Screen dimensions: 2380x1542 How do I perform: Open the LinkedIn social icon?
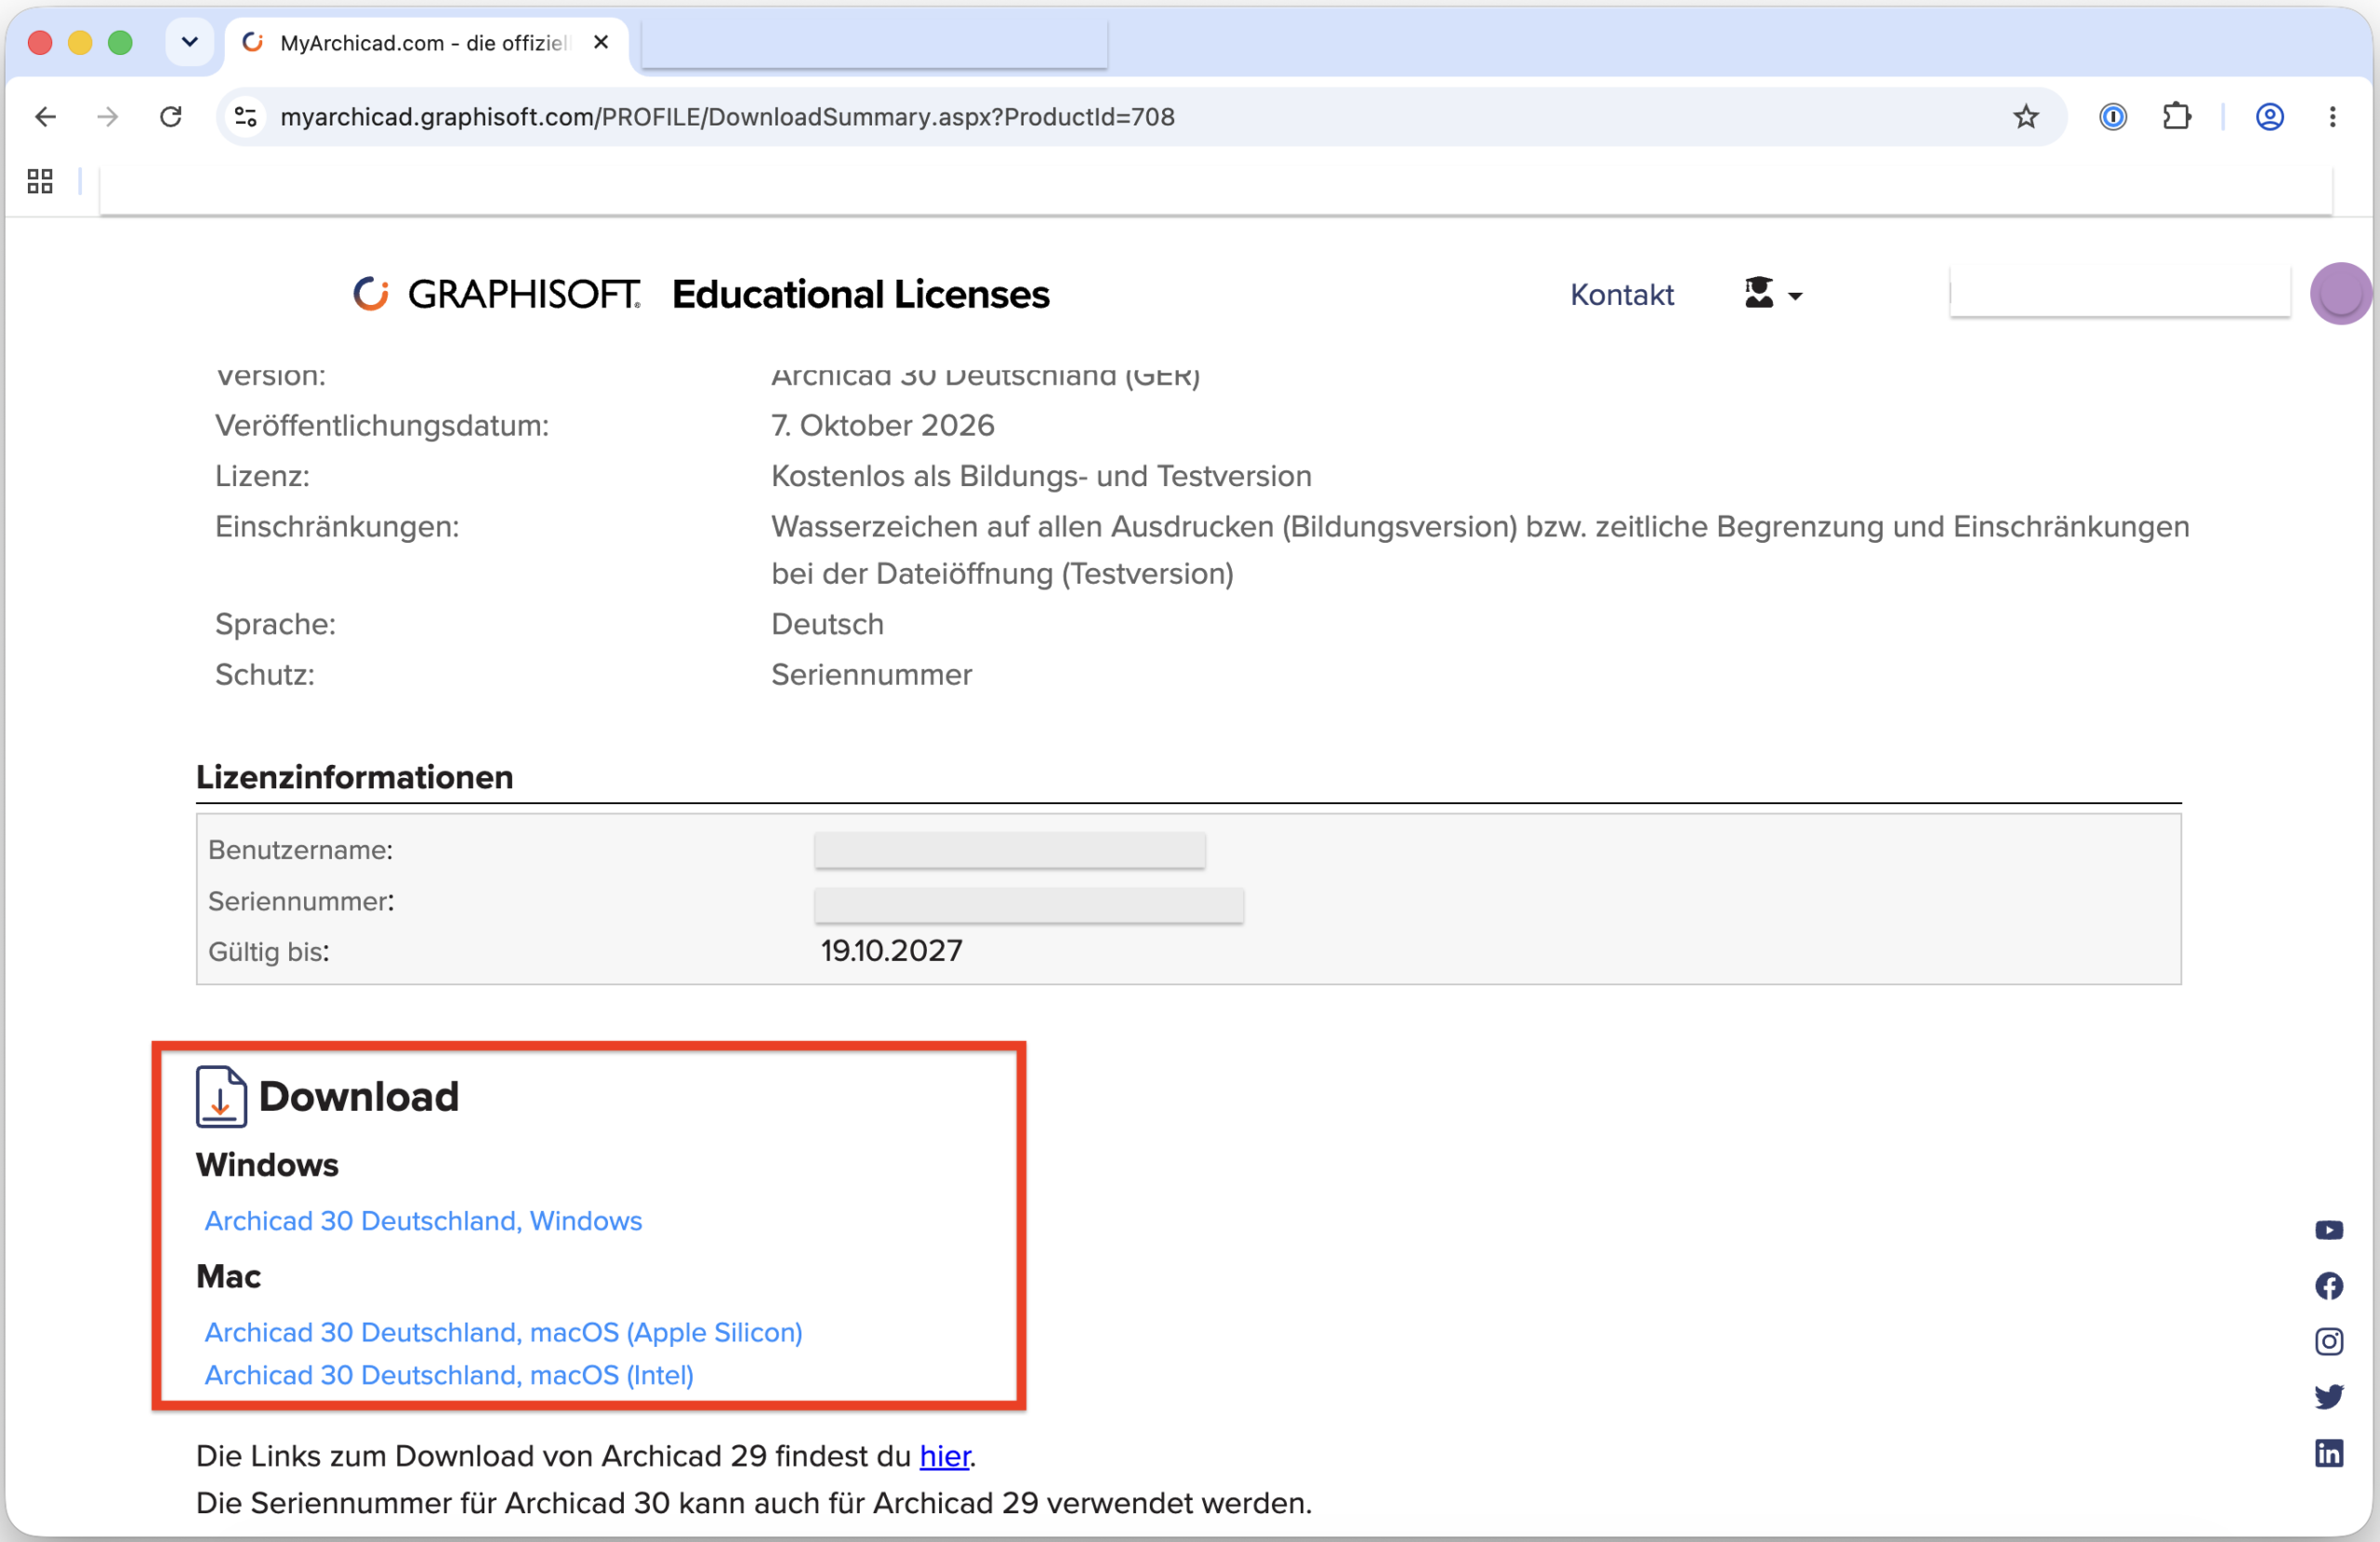coord(2328,1453)
